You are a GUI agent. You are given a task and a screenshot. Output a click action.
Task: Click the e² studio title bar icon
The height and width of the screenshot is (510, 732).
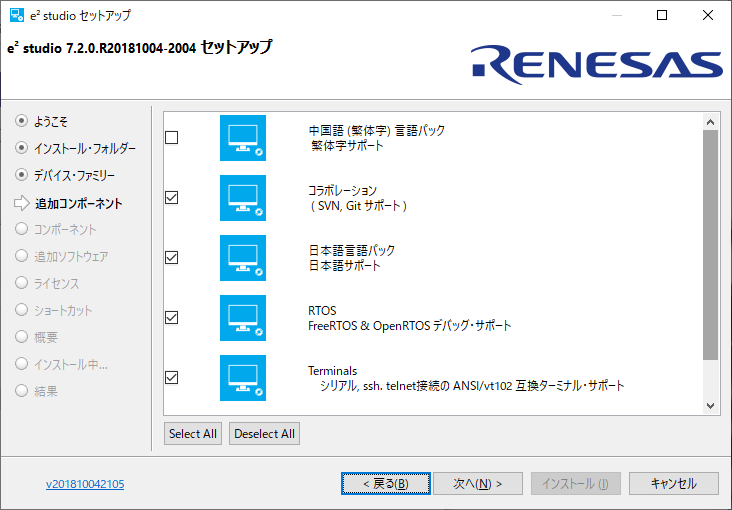[x=17, y=15]
